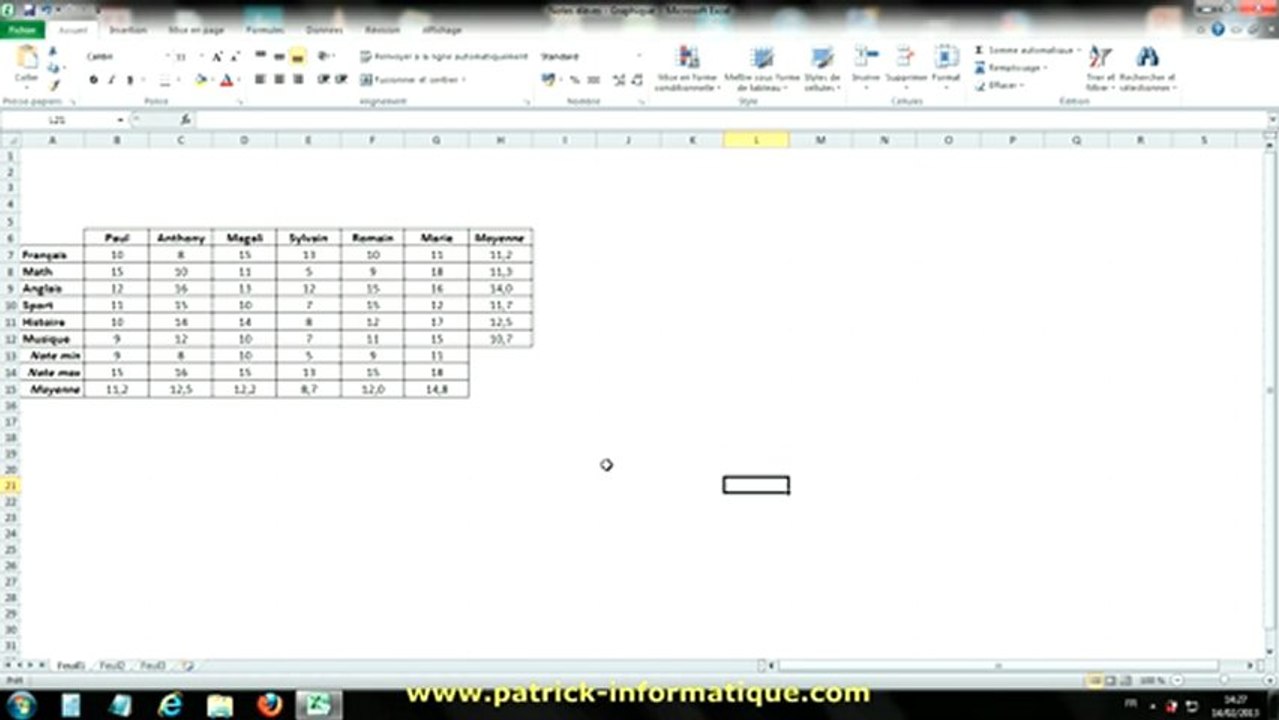Open the Fichier tab
This screenshot has height=720, width=1279.
[20, 30]
